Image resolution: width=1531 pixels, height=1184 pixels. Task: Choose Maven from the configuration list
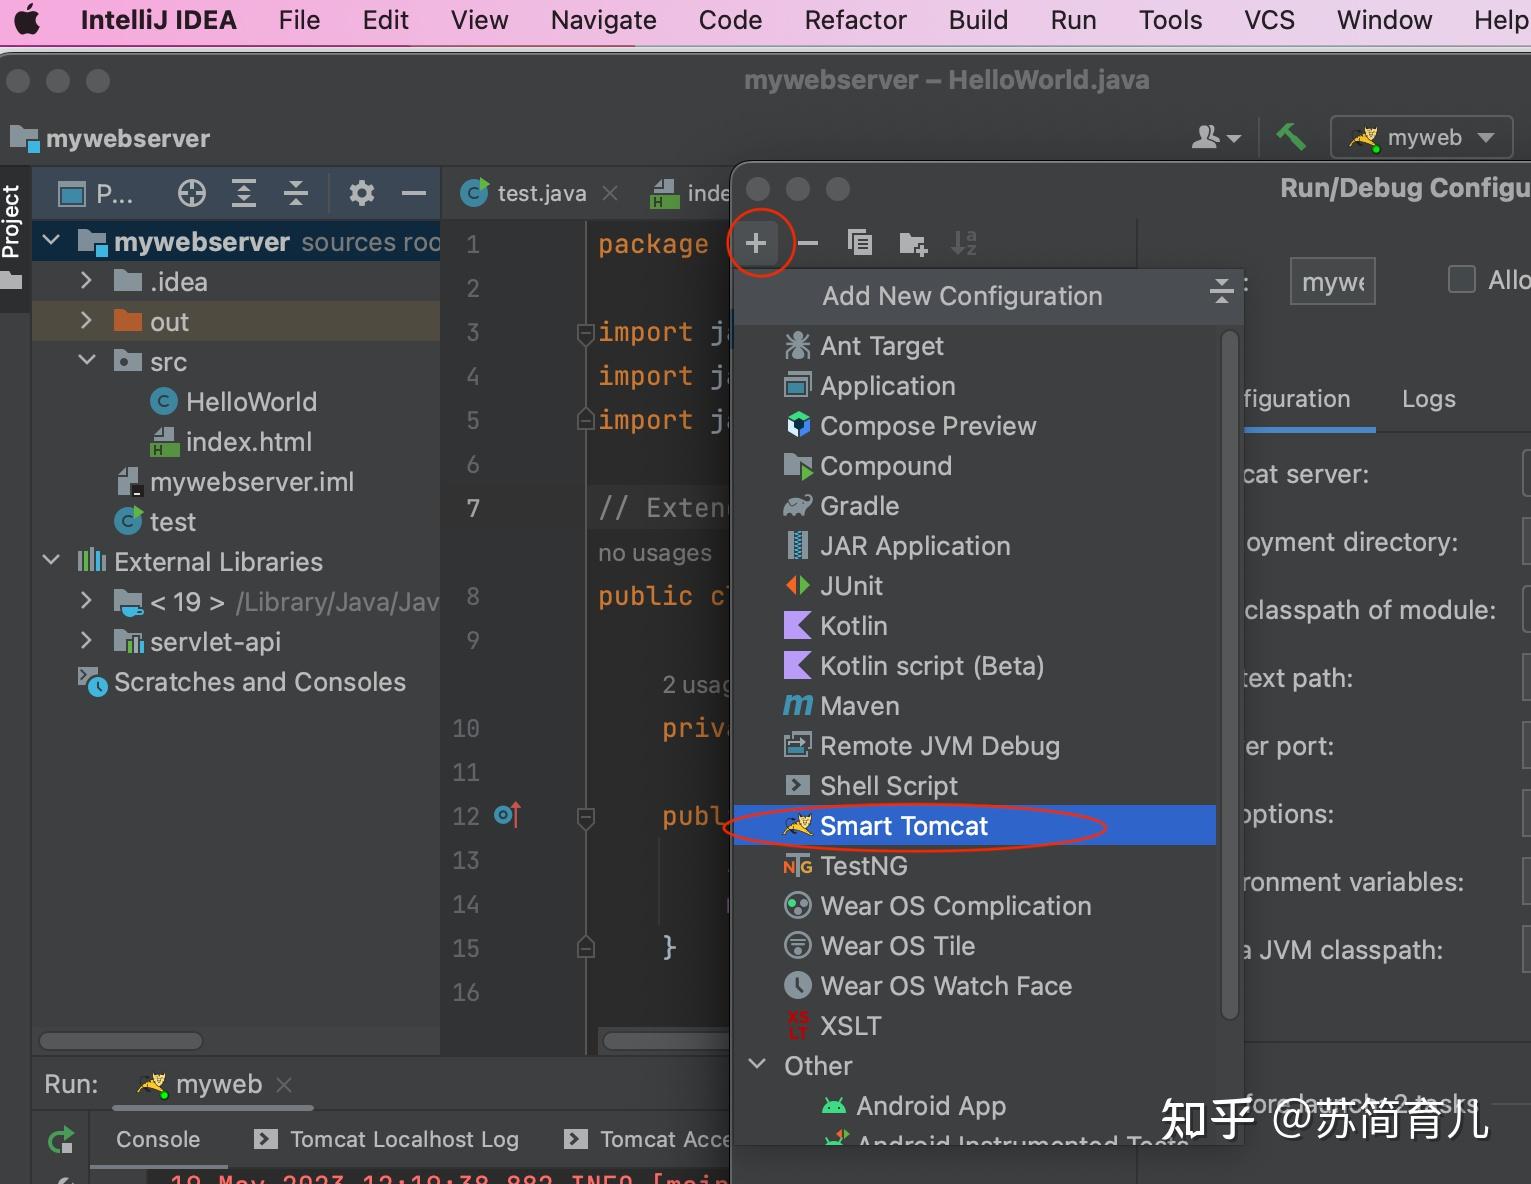859,706
